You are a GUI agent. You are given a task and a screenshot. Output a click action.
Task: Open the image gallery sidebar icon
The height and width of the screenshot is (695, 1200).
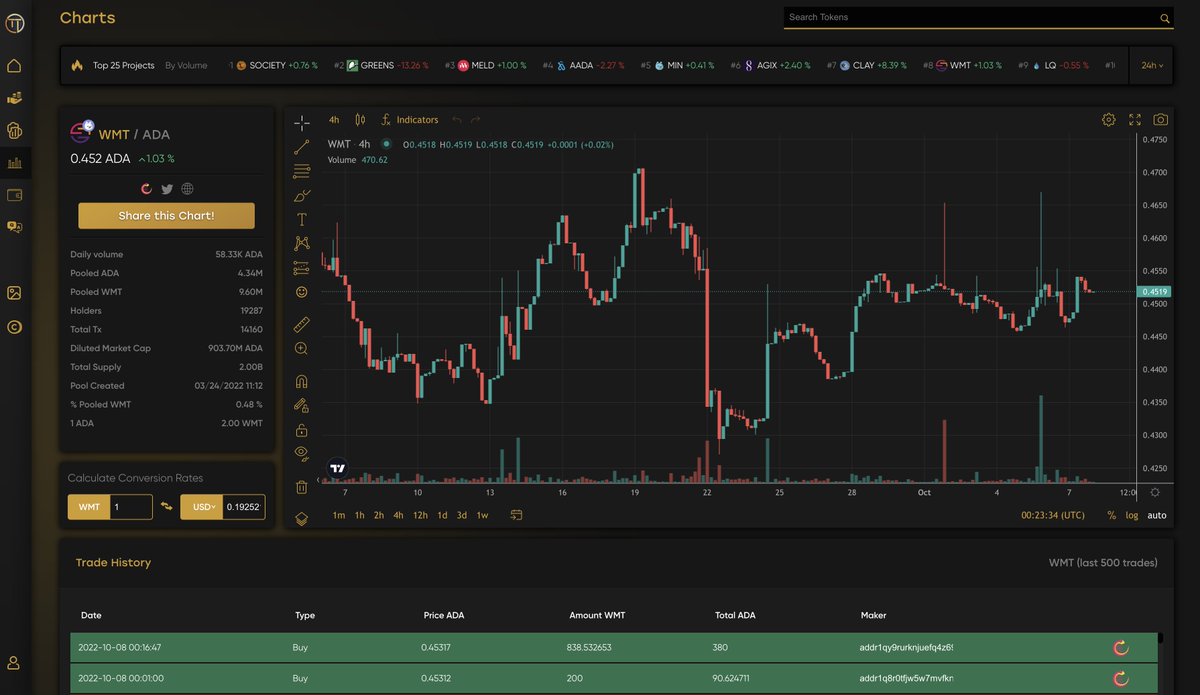(x=14, y=293)
